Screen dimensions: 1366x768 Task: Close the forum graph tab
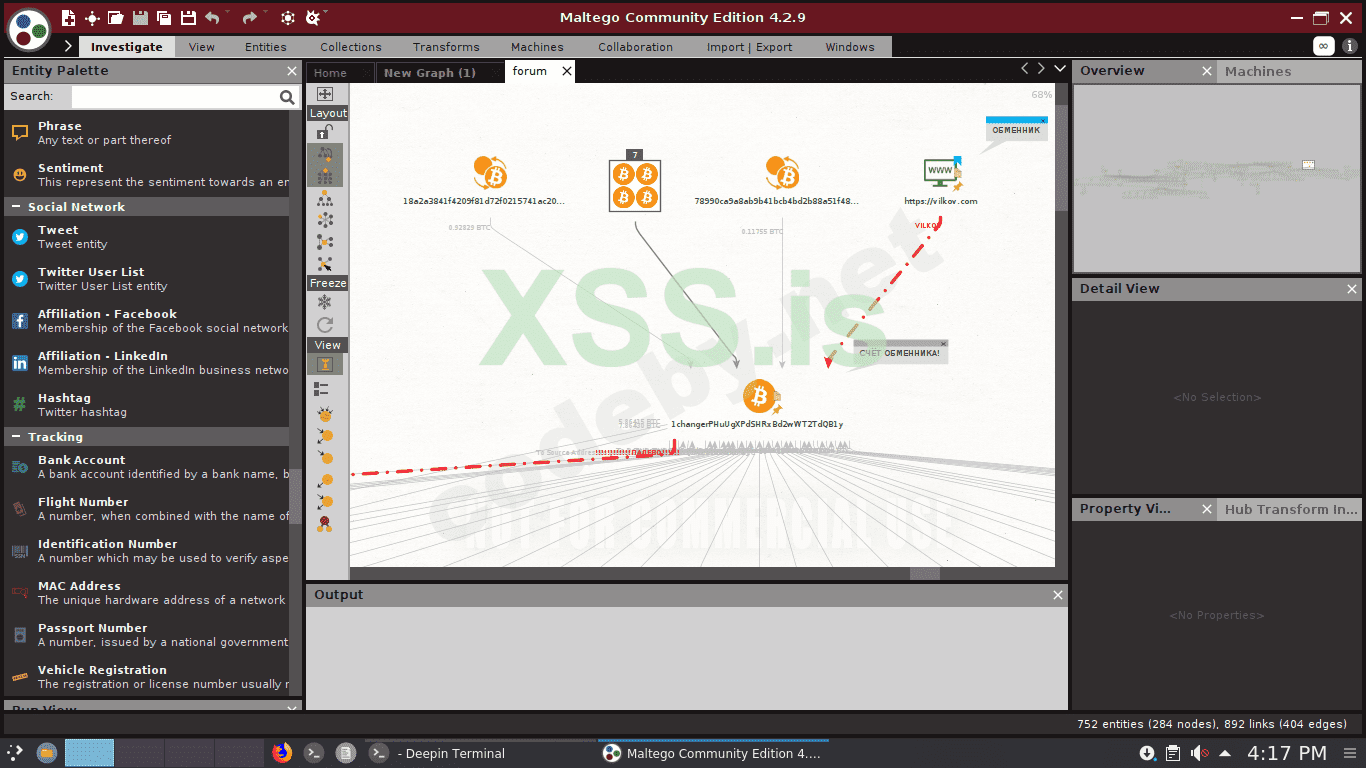coord(567,71)
